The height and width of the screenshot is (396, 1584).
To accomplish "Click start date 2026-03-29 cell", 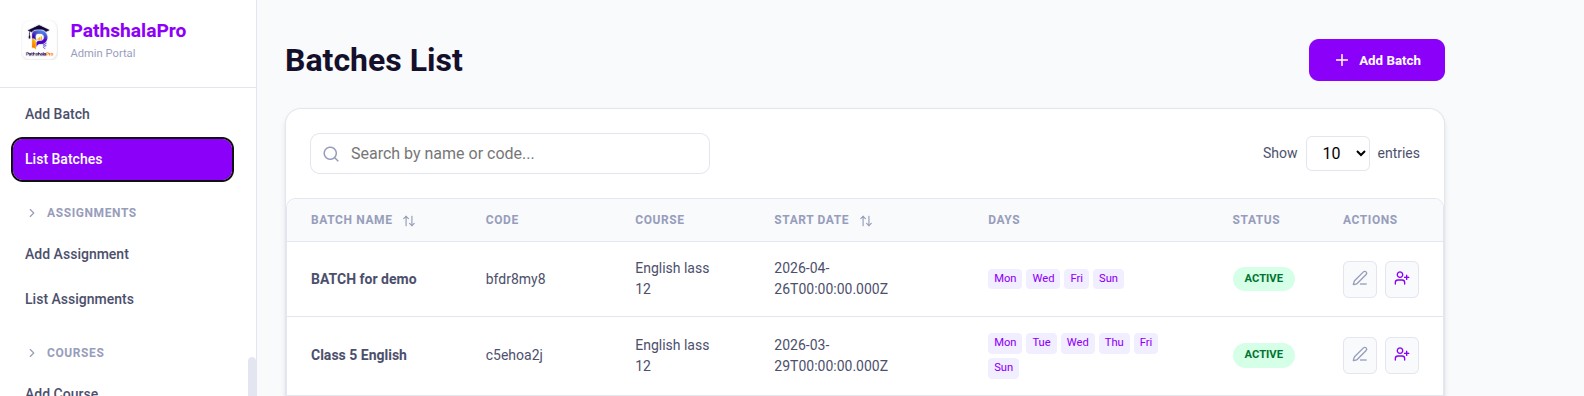I will pyautogui.click(x=831, y=355).
